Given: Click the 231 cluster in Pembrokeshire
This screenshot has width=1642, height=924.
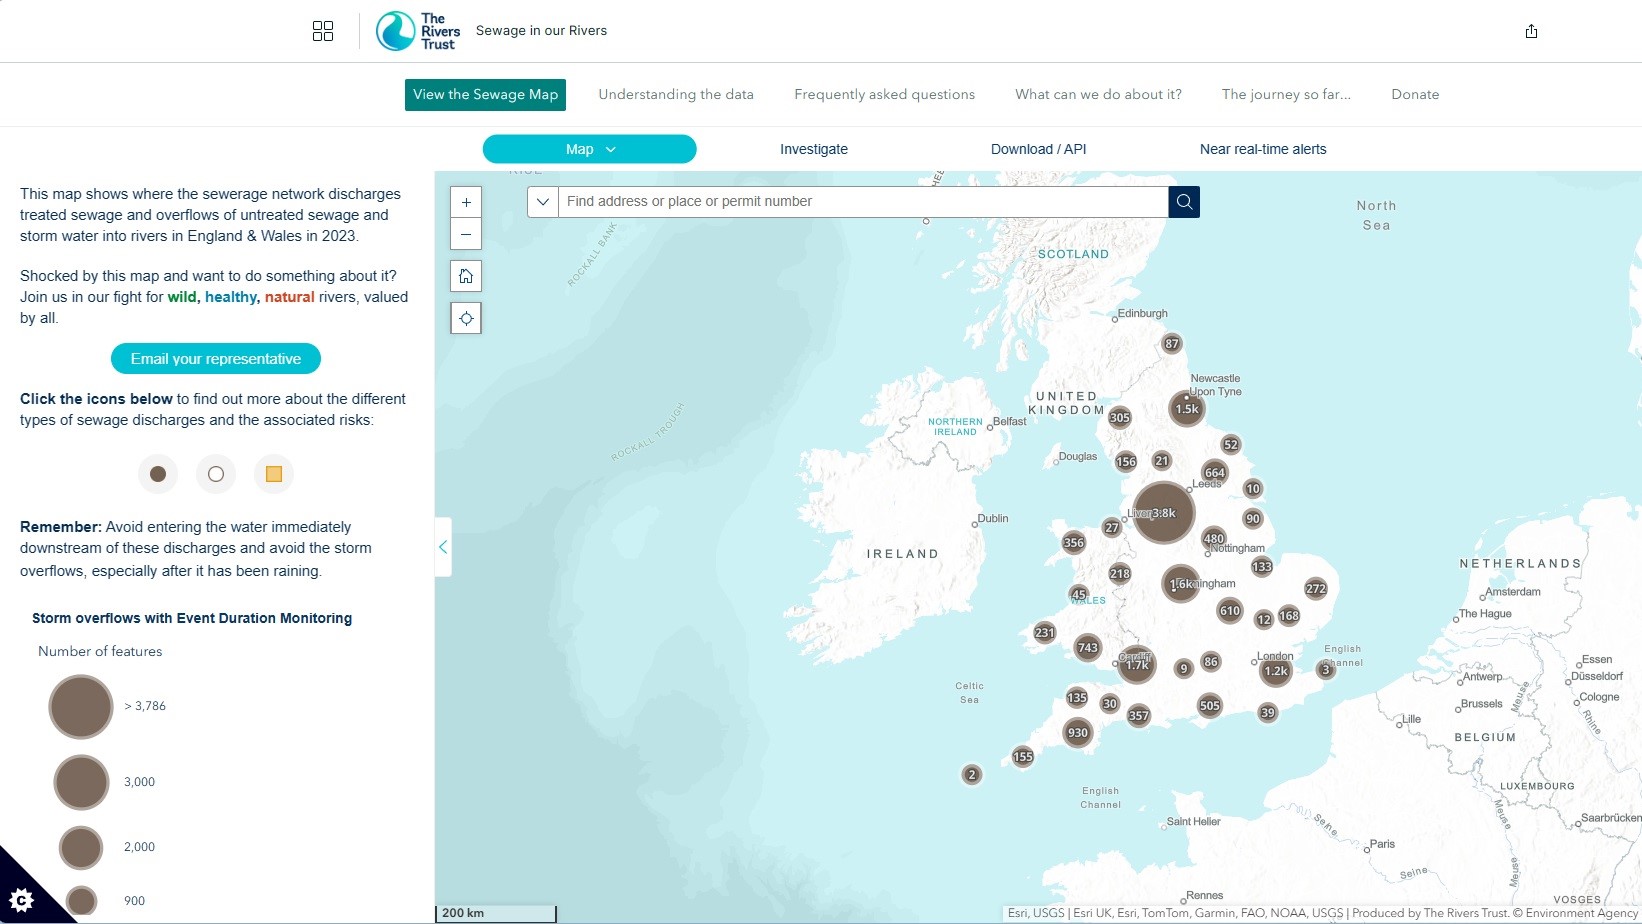Looking at the screenshot, I should [1045, 632].
